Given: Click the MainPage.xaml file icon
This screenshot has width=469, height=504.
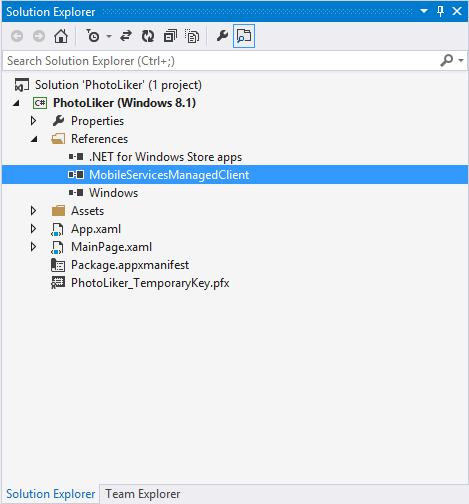Looking at the screenshot, I should (57, 247).
